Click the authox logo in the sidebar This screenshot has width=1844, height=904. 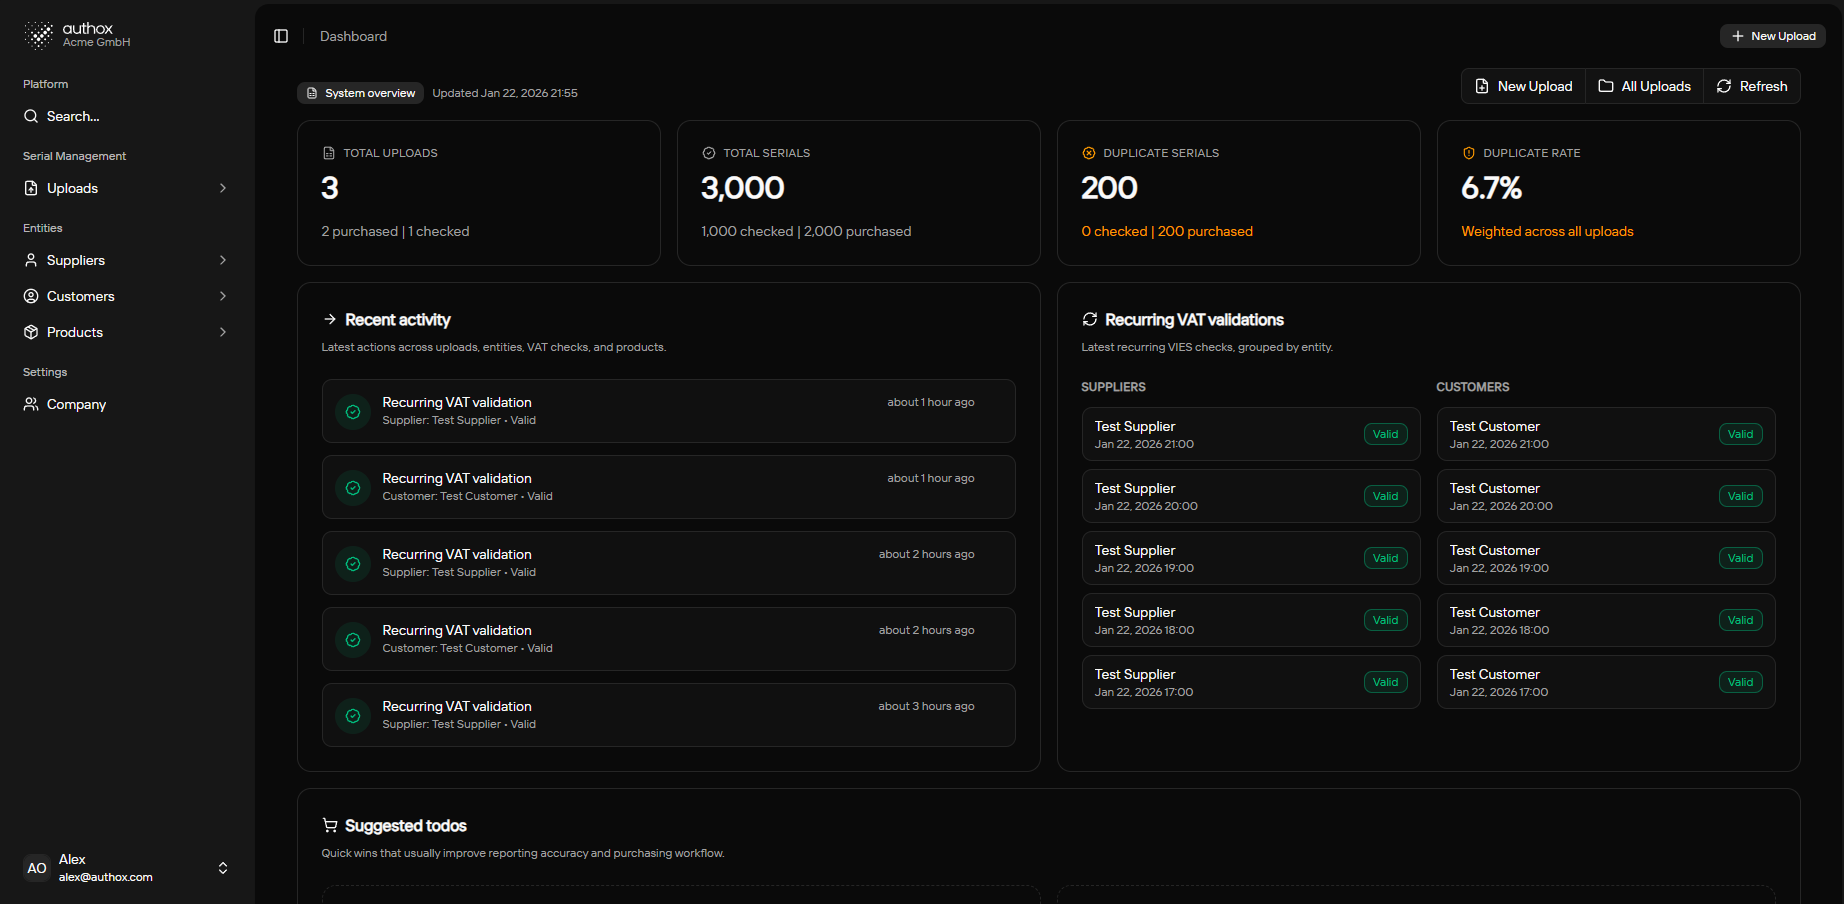pyautogui.click(x=40, y=34)
